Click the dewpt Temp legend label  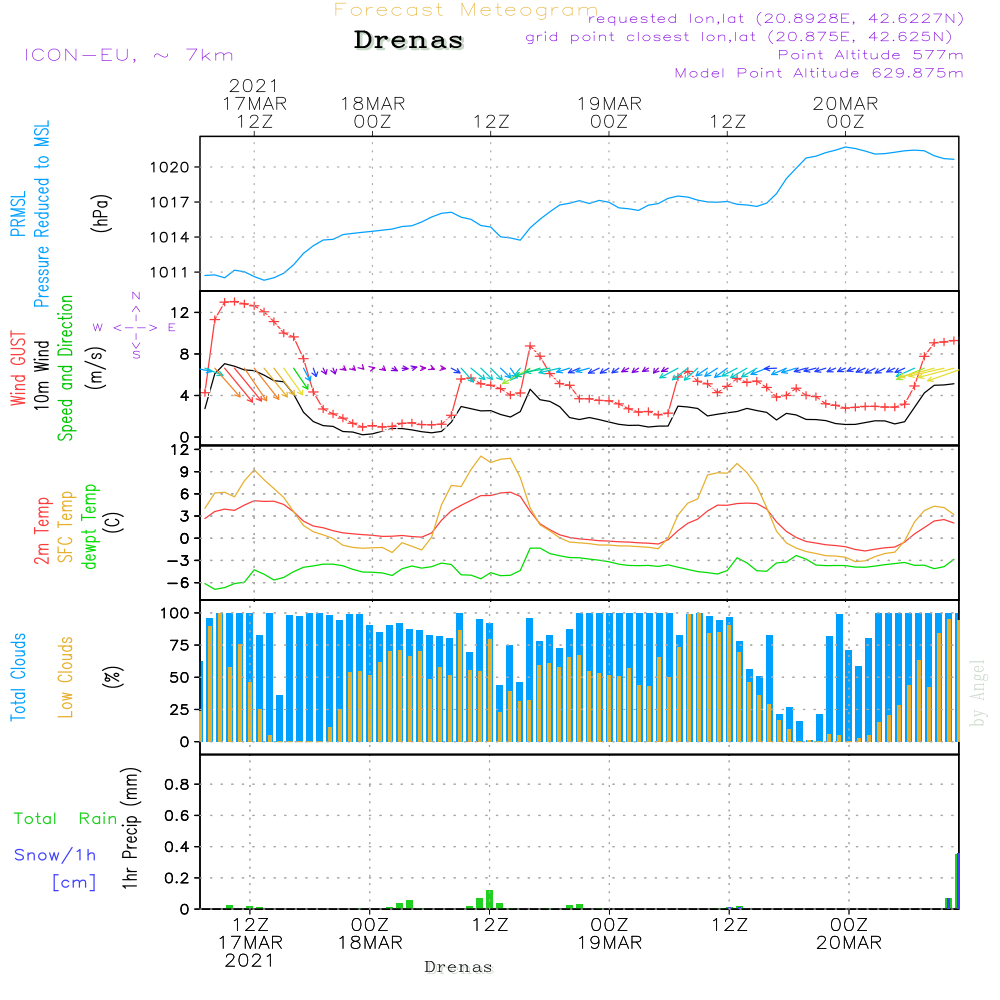(90, 527)
